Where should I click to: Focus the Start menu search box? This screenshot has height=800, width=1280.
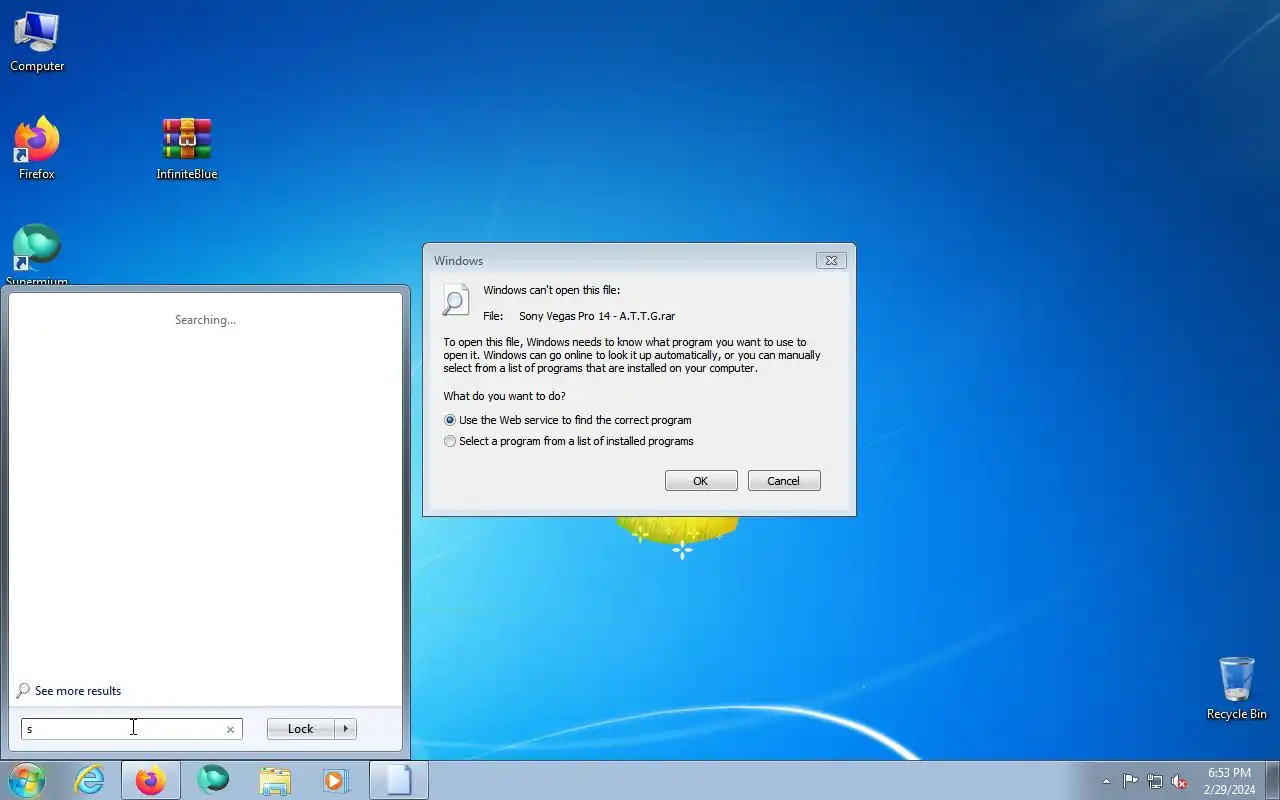(x=131, y=729)
